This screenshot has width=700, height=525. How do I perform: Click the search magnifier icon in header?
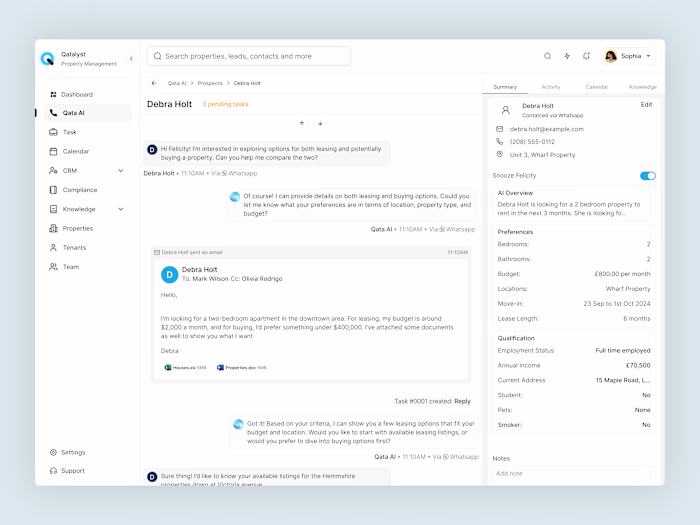pyautogui.click(x=547, y=56)
